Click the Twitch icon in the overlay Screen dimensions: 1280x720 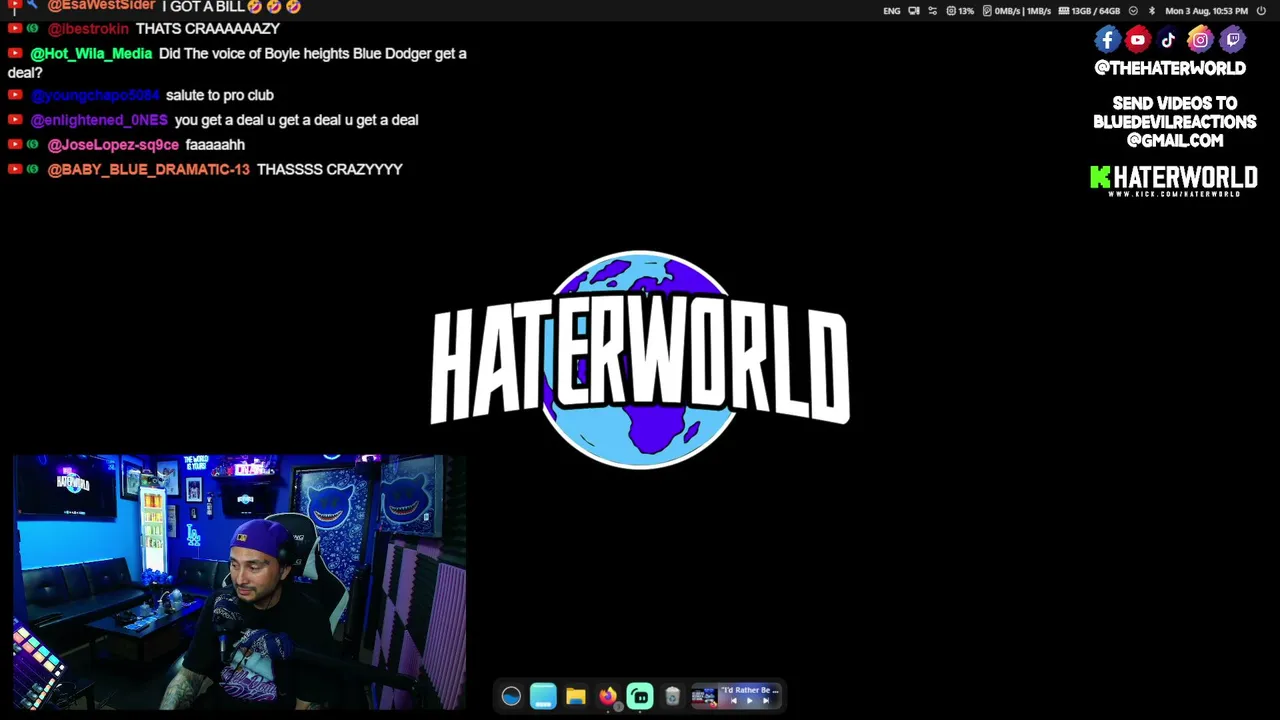[1232, 40]
